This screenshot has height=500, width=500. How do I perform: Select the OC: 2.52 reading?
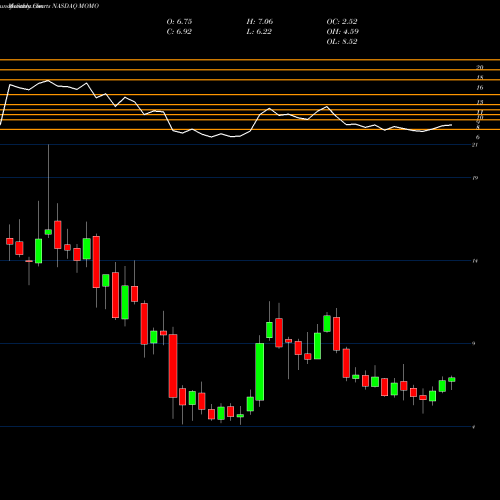pos(342,22)
